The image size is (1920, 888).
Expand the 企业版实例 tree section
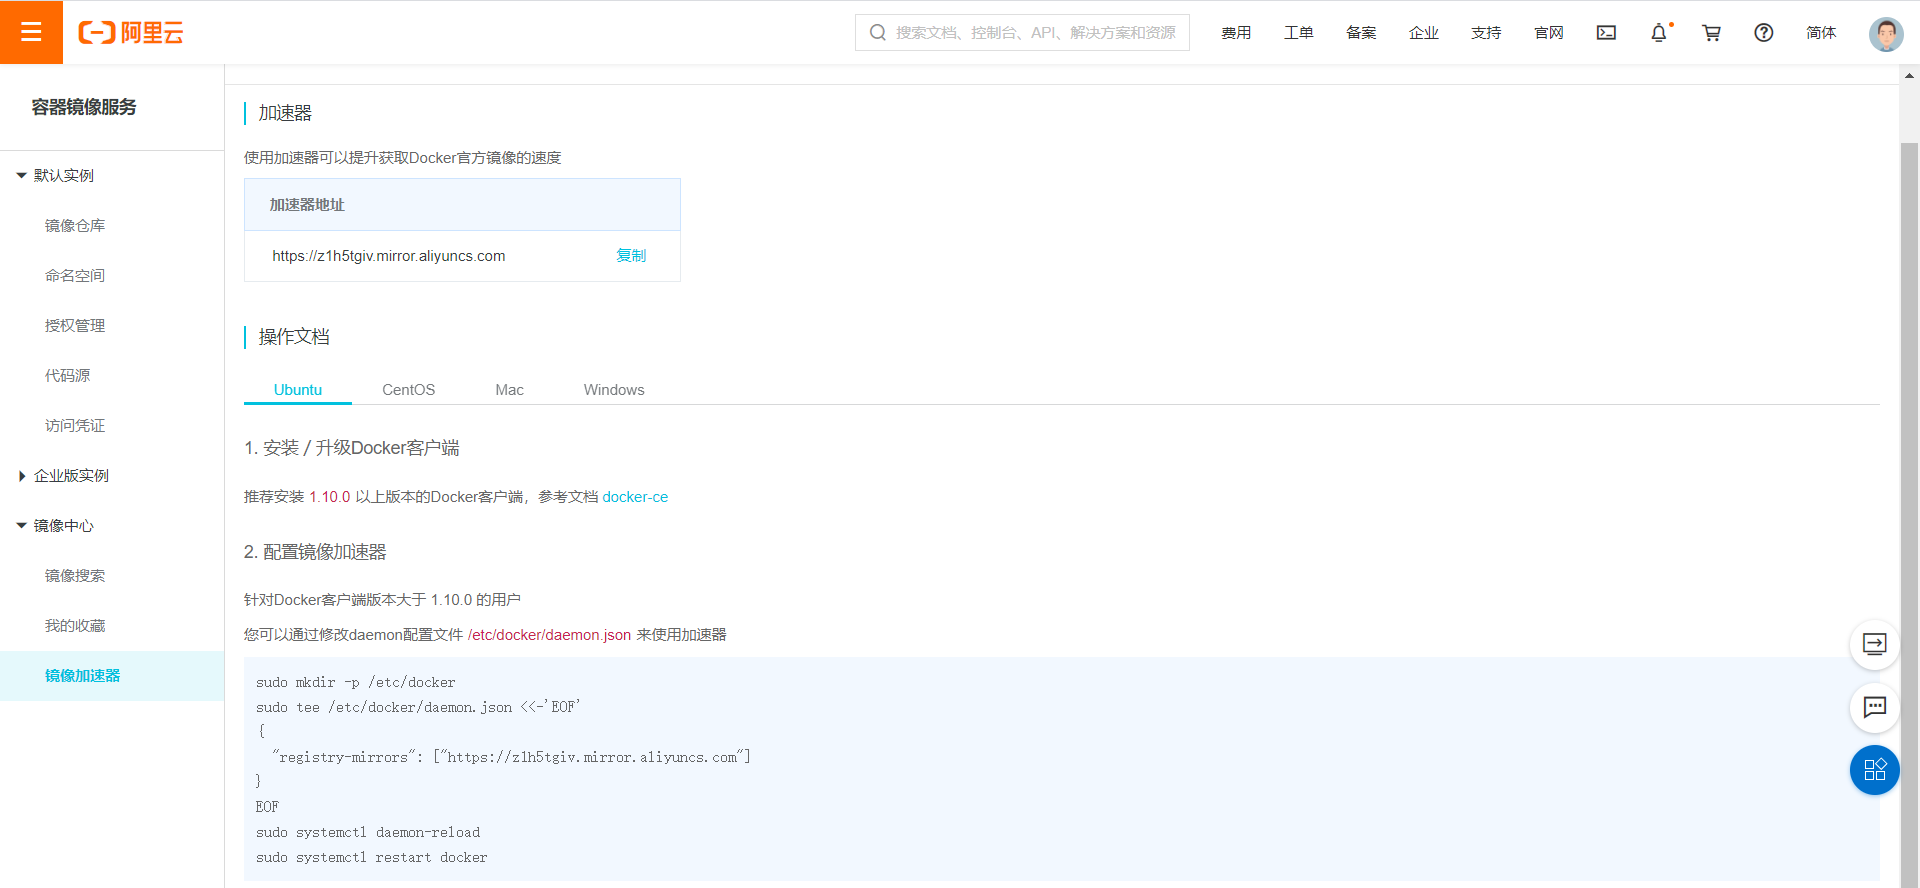(x=21, y=476)
